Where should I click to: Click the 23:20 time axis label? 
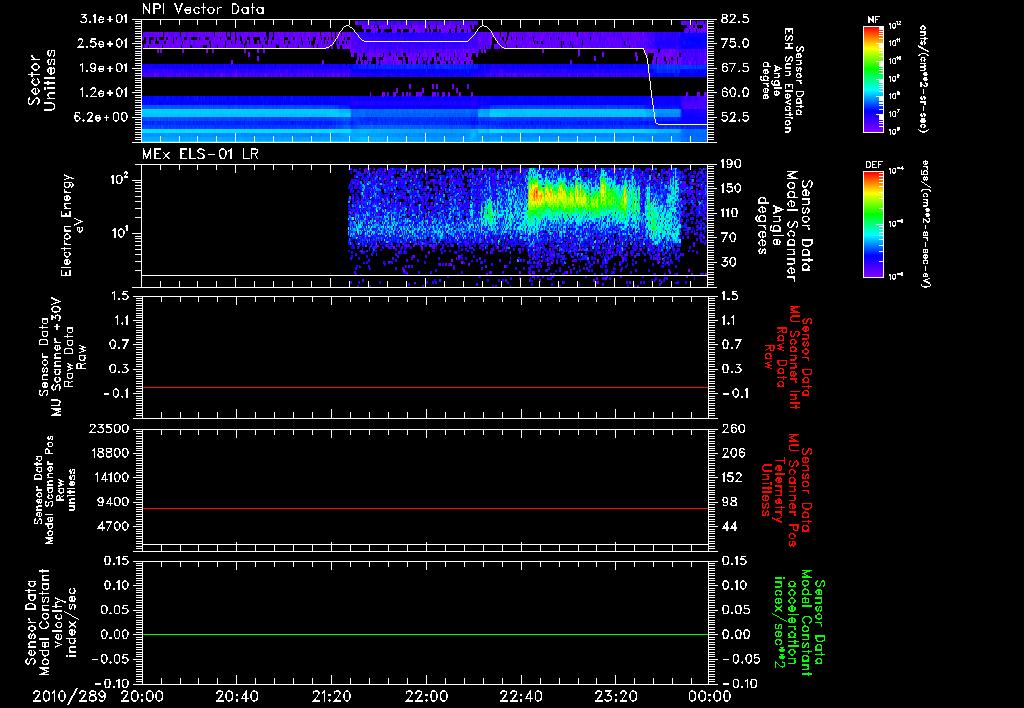pyautogui.click(x=616, y=695)
